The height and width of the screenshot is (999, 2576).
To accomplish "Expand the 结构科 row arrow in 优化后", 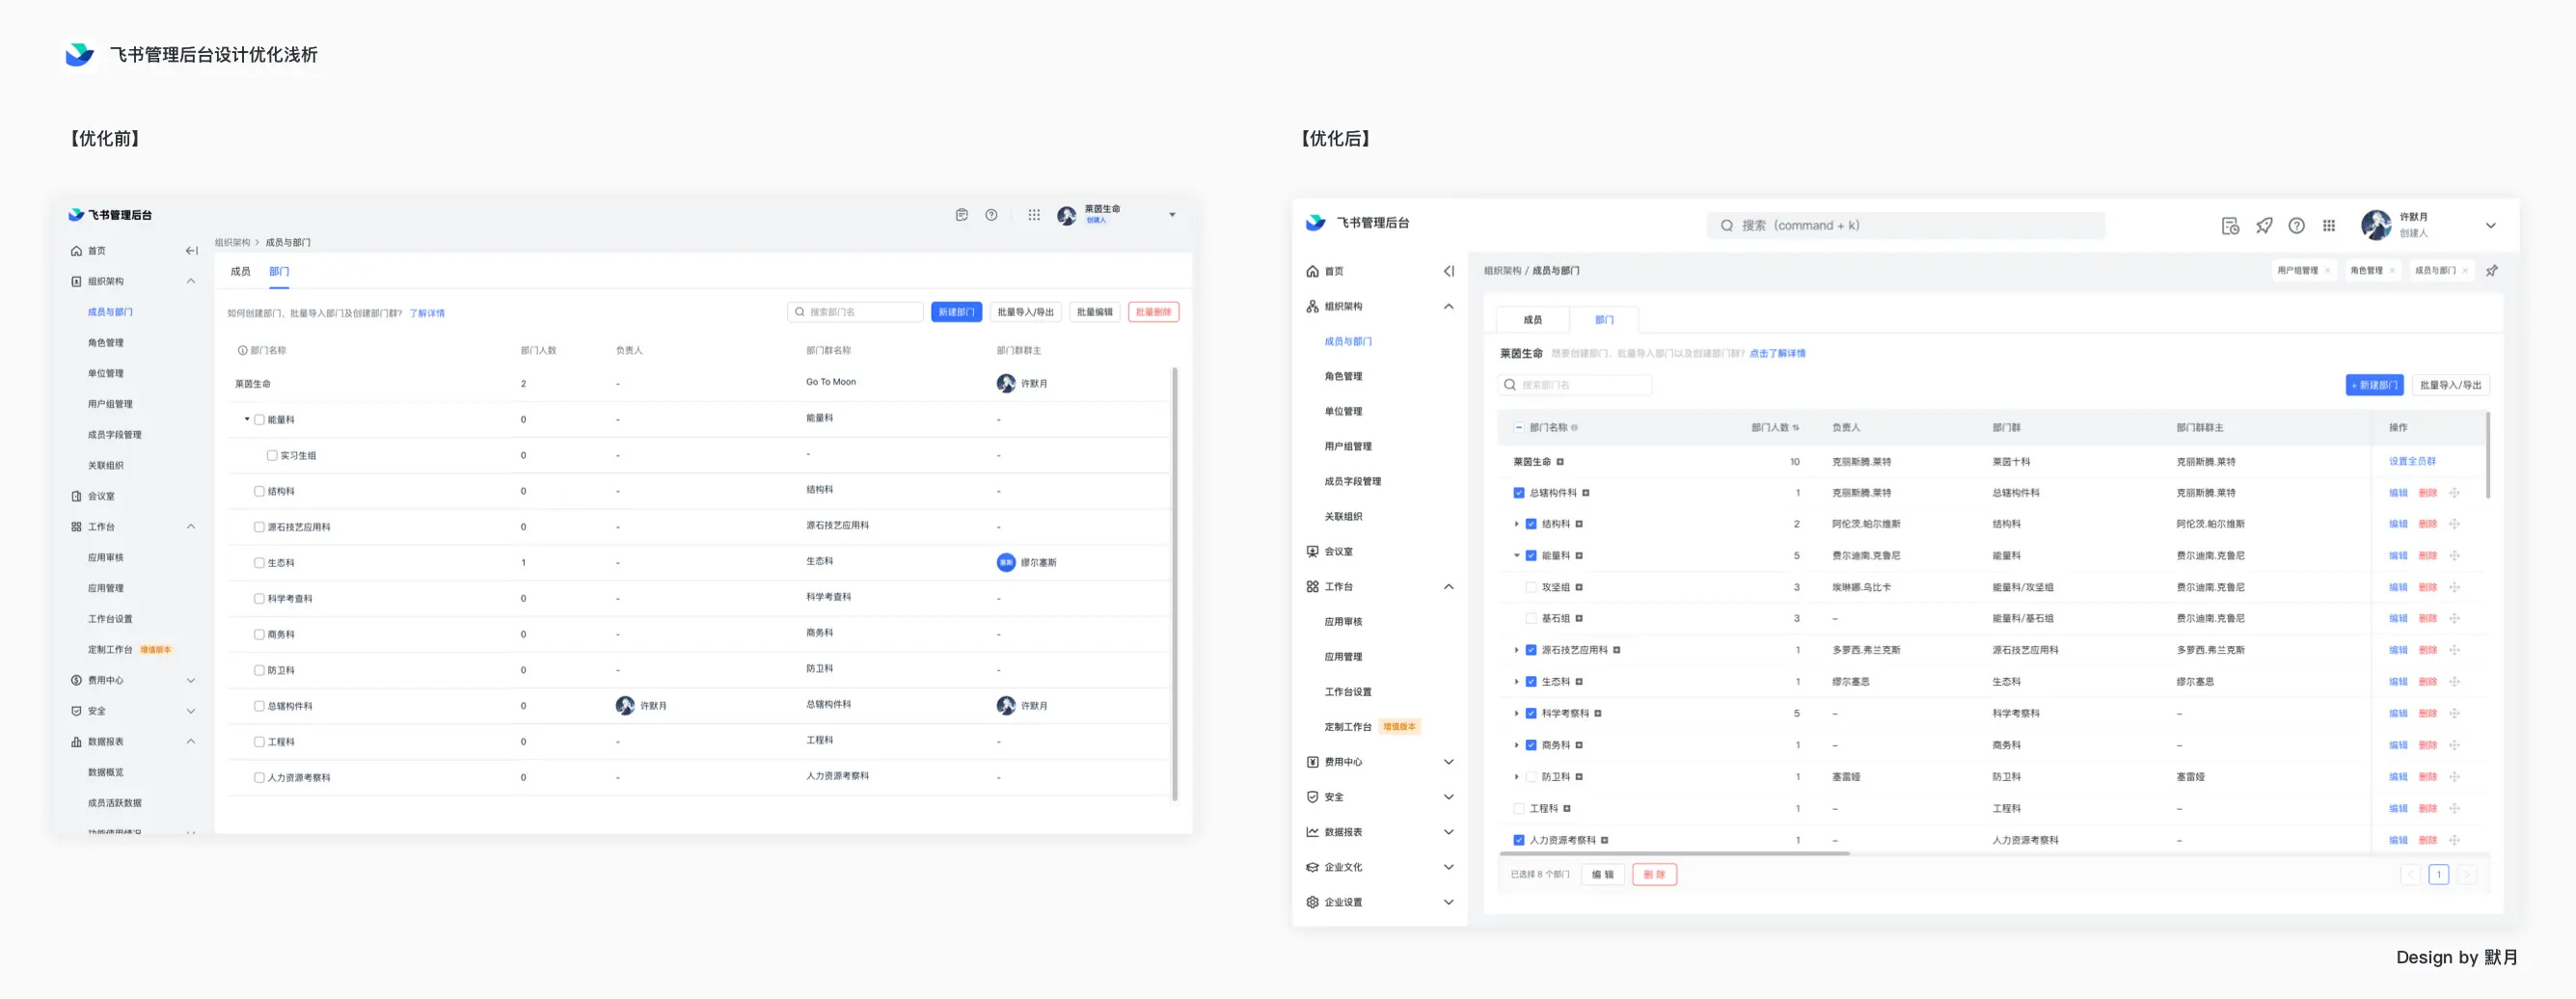I will tap(1516, 523).
